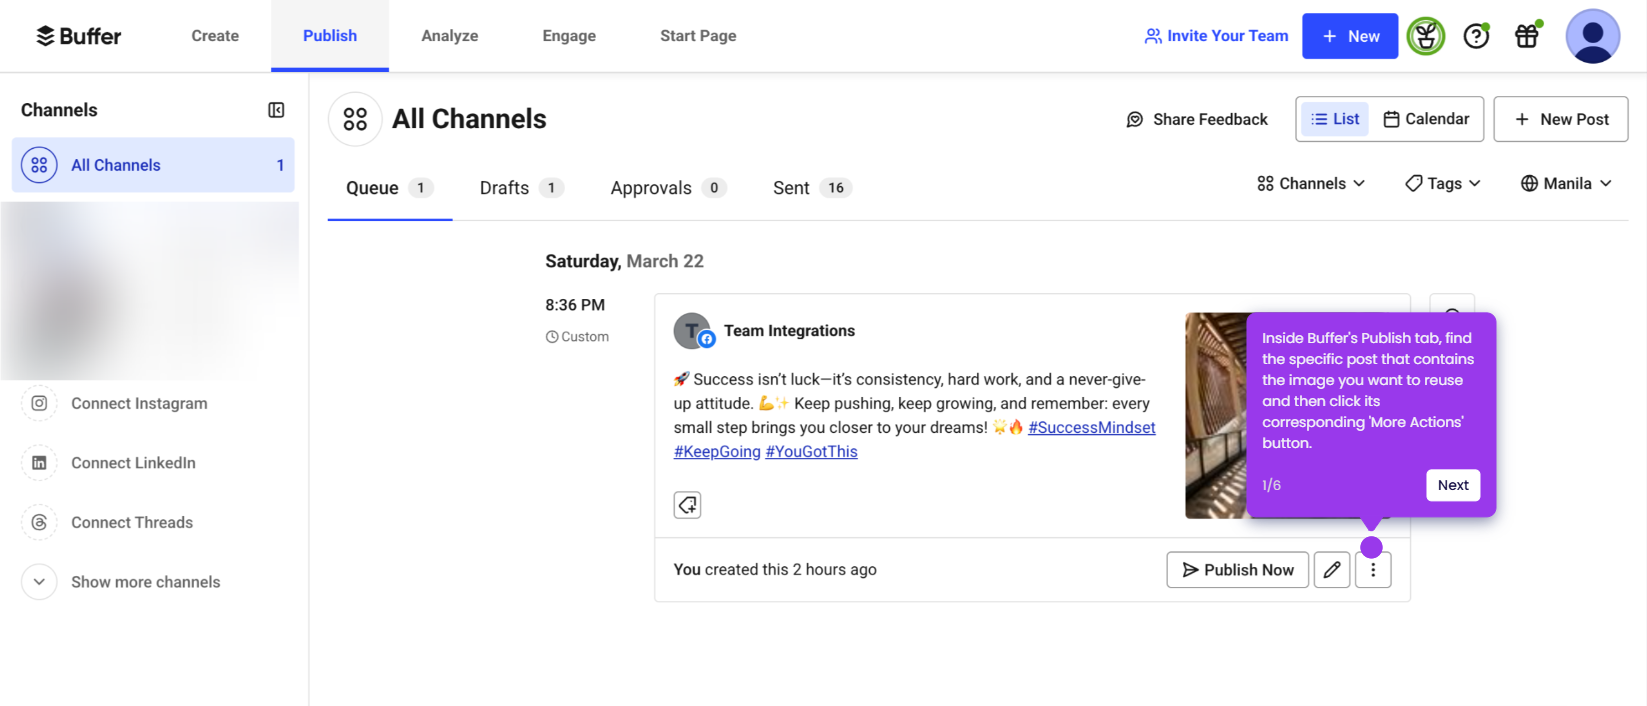Expand Show more channels
Image resolution: width=1647 pixels, height=706 pixels.
[x=121, y=582]
